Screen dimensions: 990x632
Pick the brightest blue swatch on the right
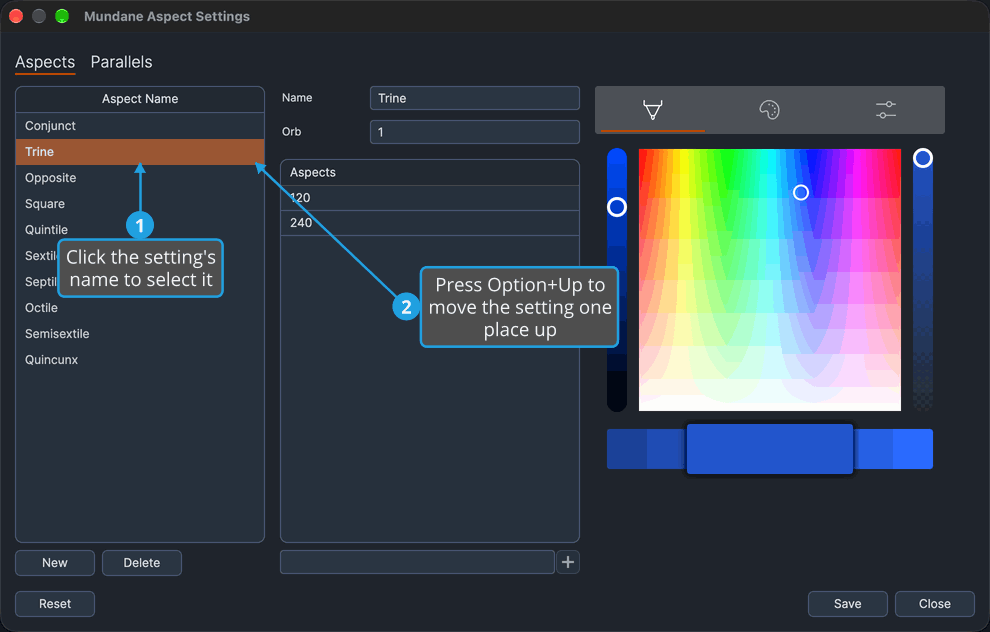point(913,449)
